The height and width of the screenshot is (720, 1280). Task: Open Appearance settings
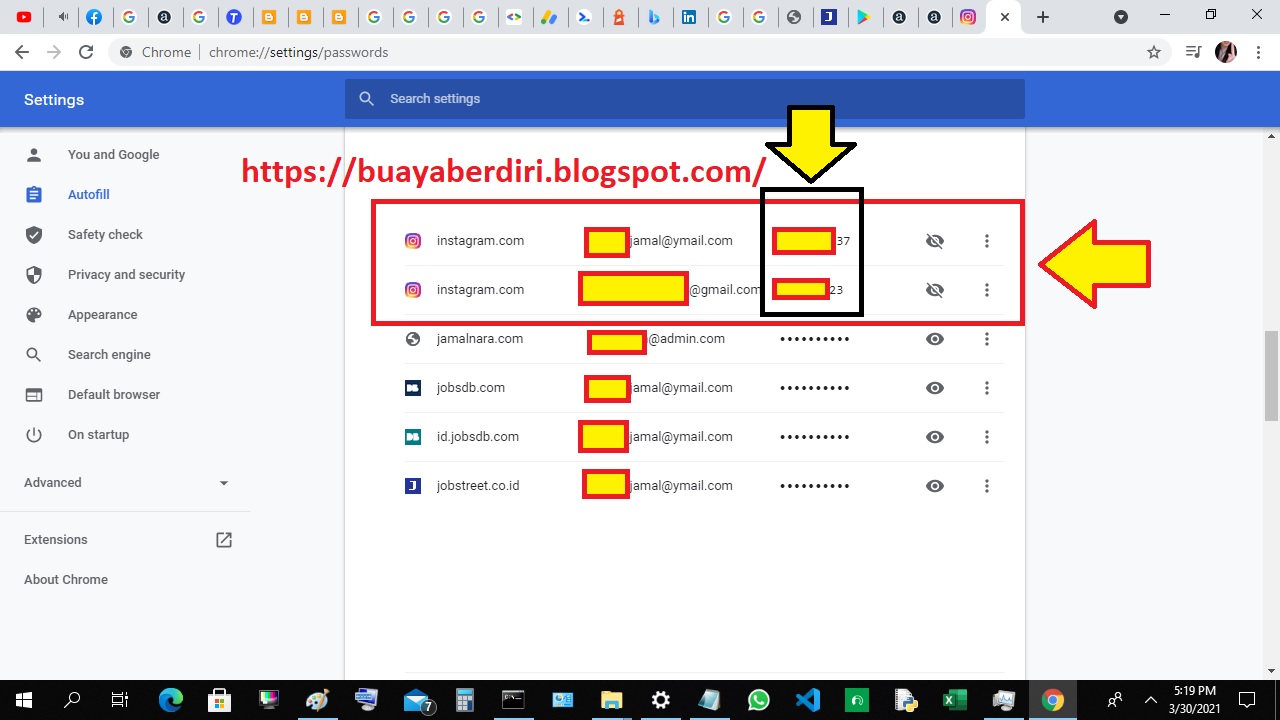(x=102, y=315)
